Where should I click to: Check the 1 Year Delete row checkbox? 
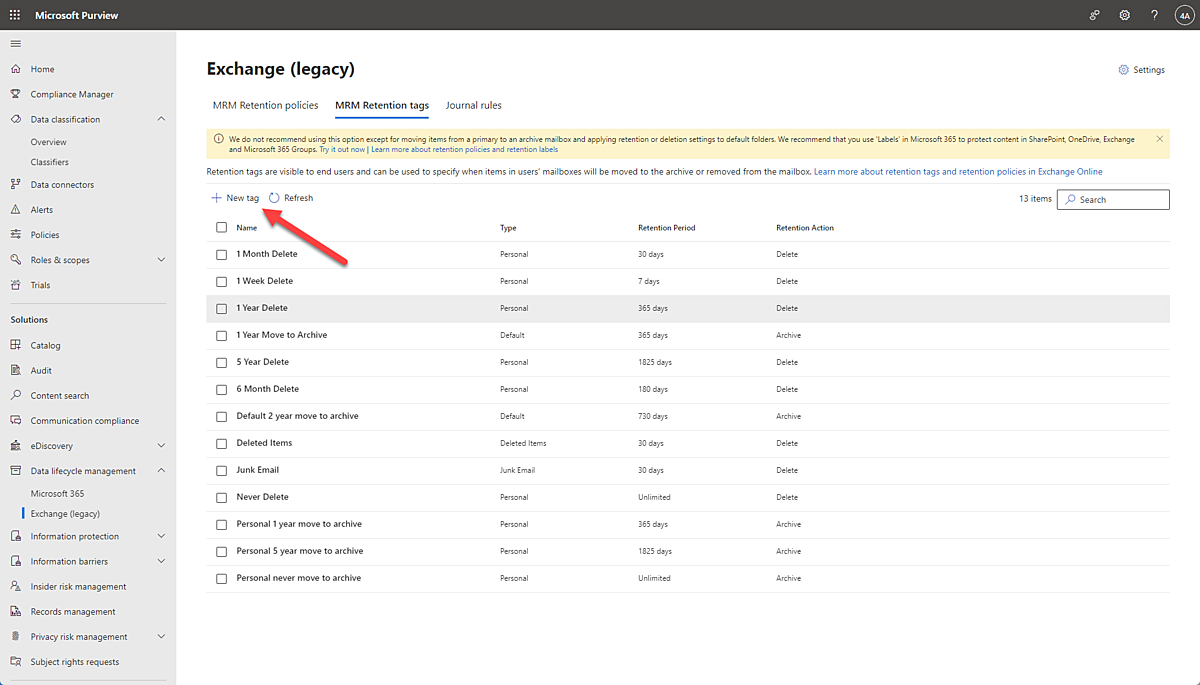tap(221, 308)
